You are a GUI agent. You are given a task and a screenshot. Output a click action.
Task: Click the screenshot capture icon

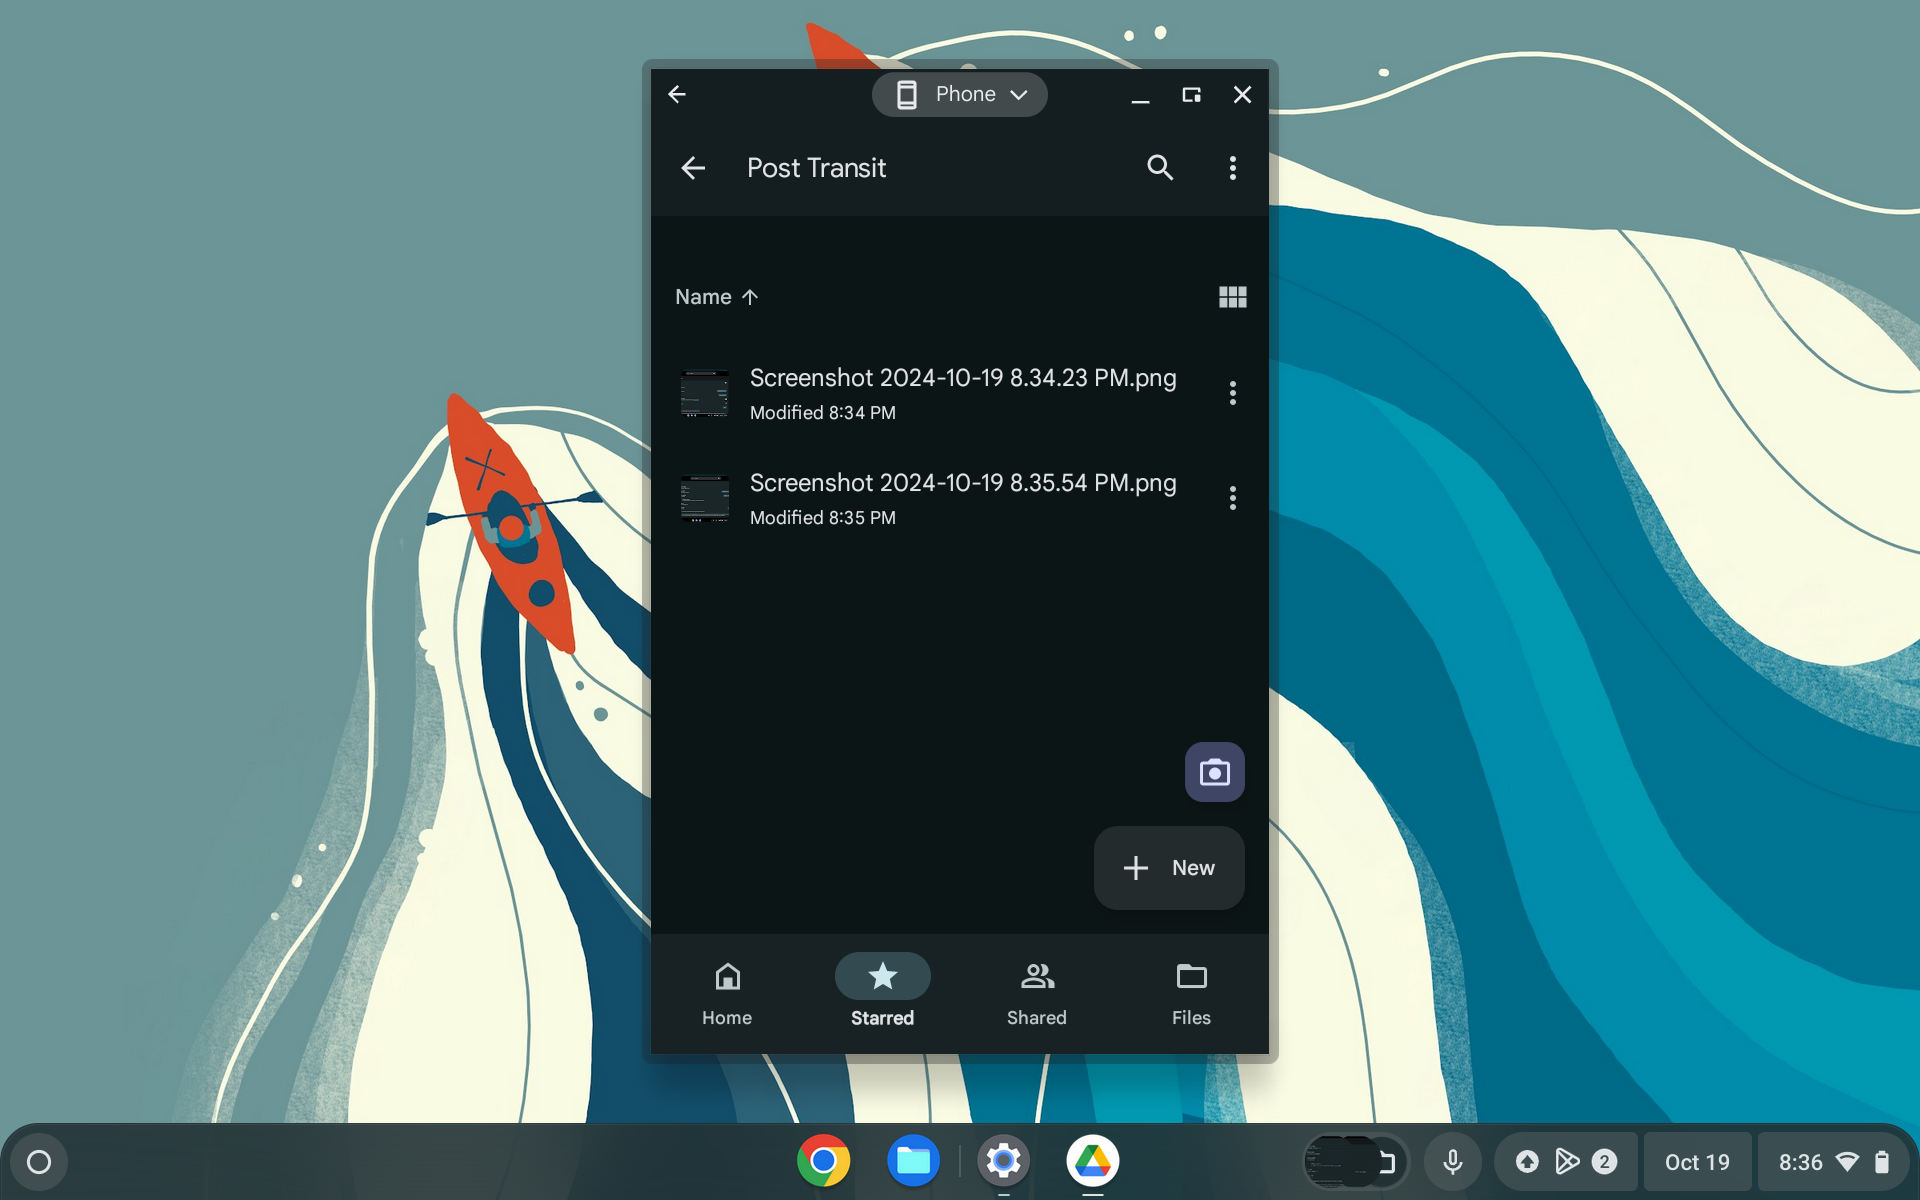pyautogui.click(x=1212, y=770)
